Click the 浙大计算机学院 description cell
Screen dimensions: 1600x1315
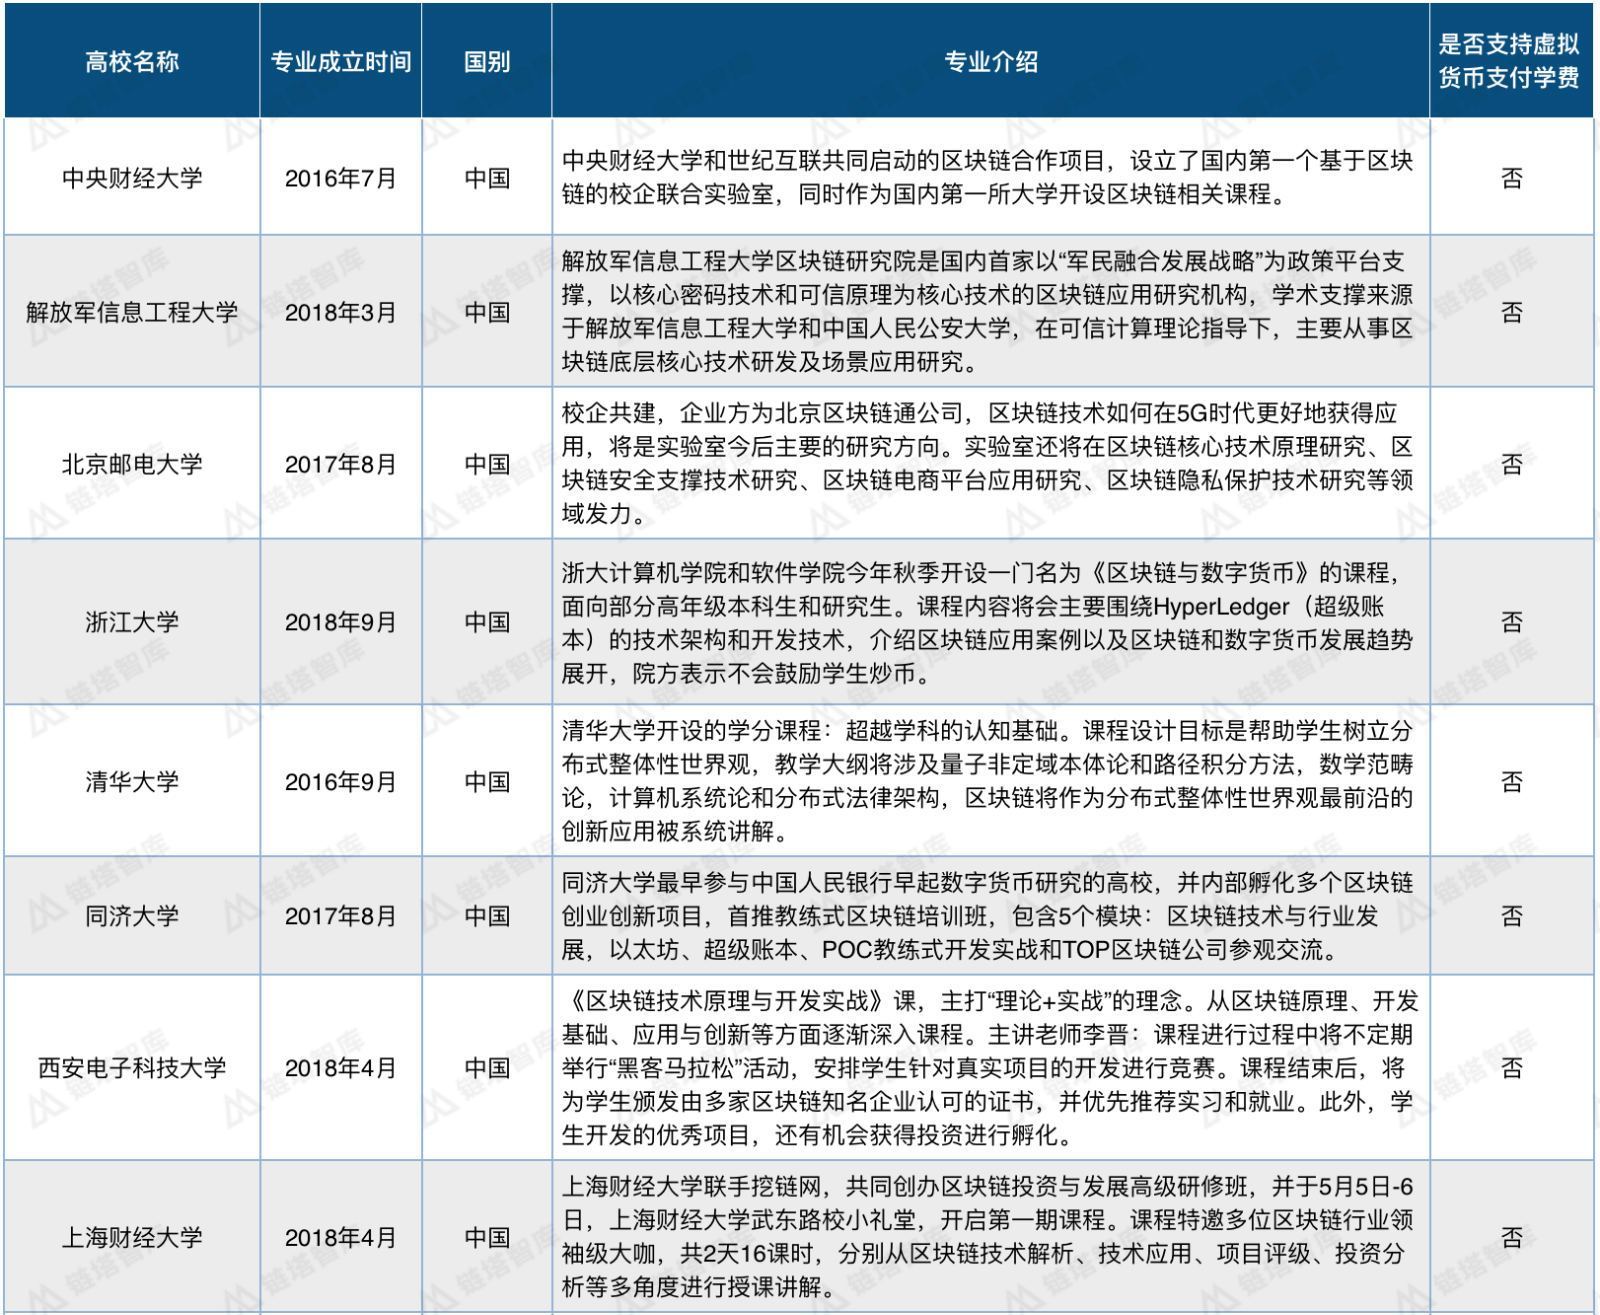pos(991,622)
